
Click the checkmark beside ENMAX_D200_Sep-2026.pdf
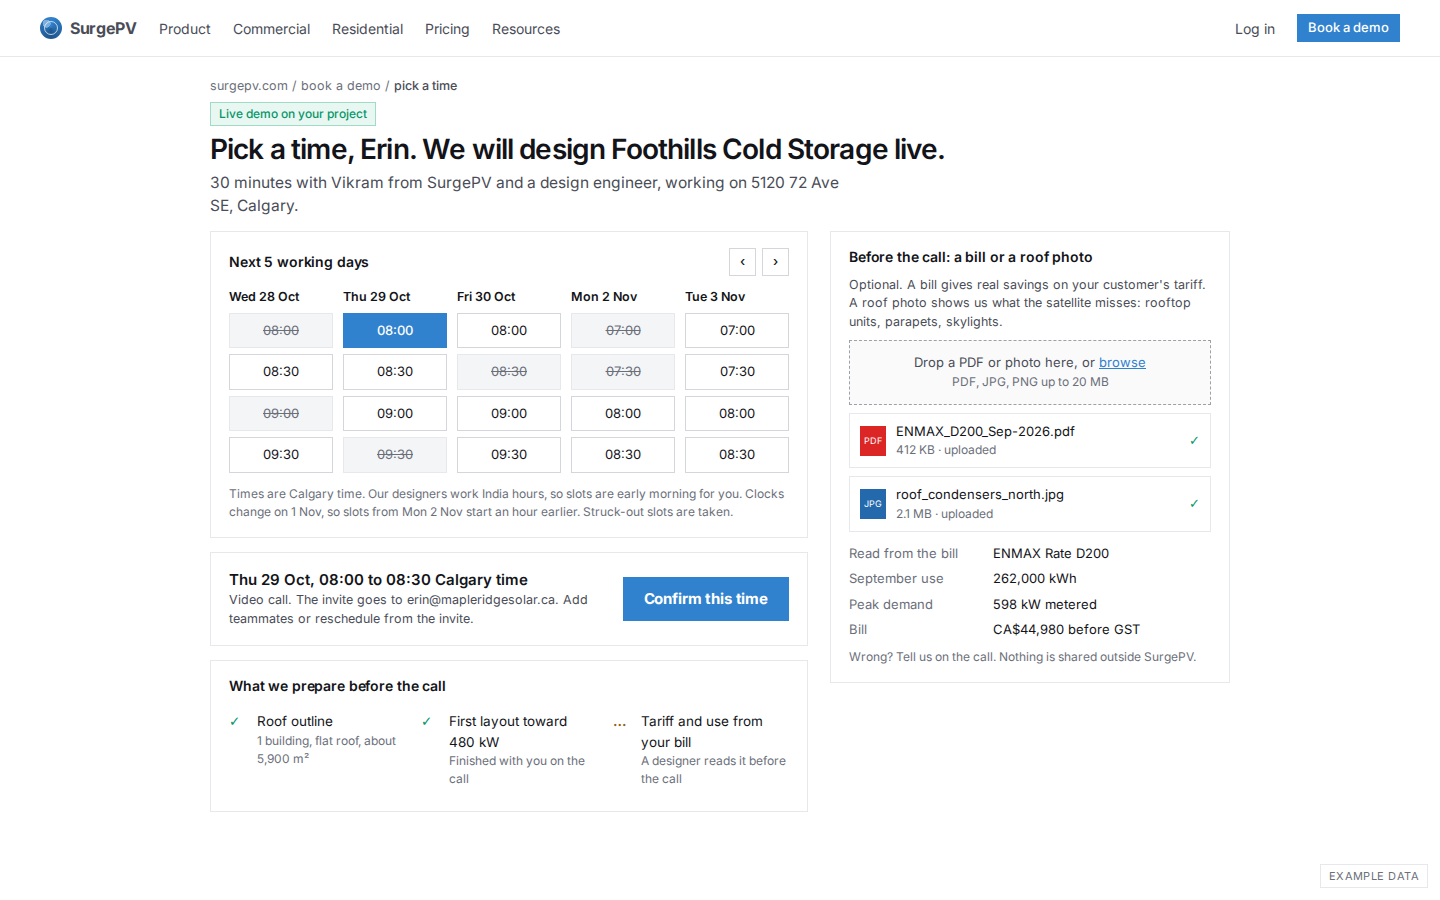1194,441
